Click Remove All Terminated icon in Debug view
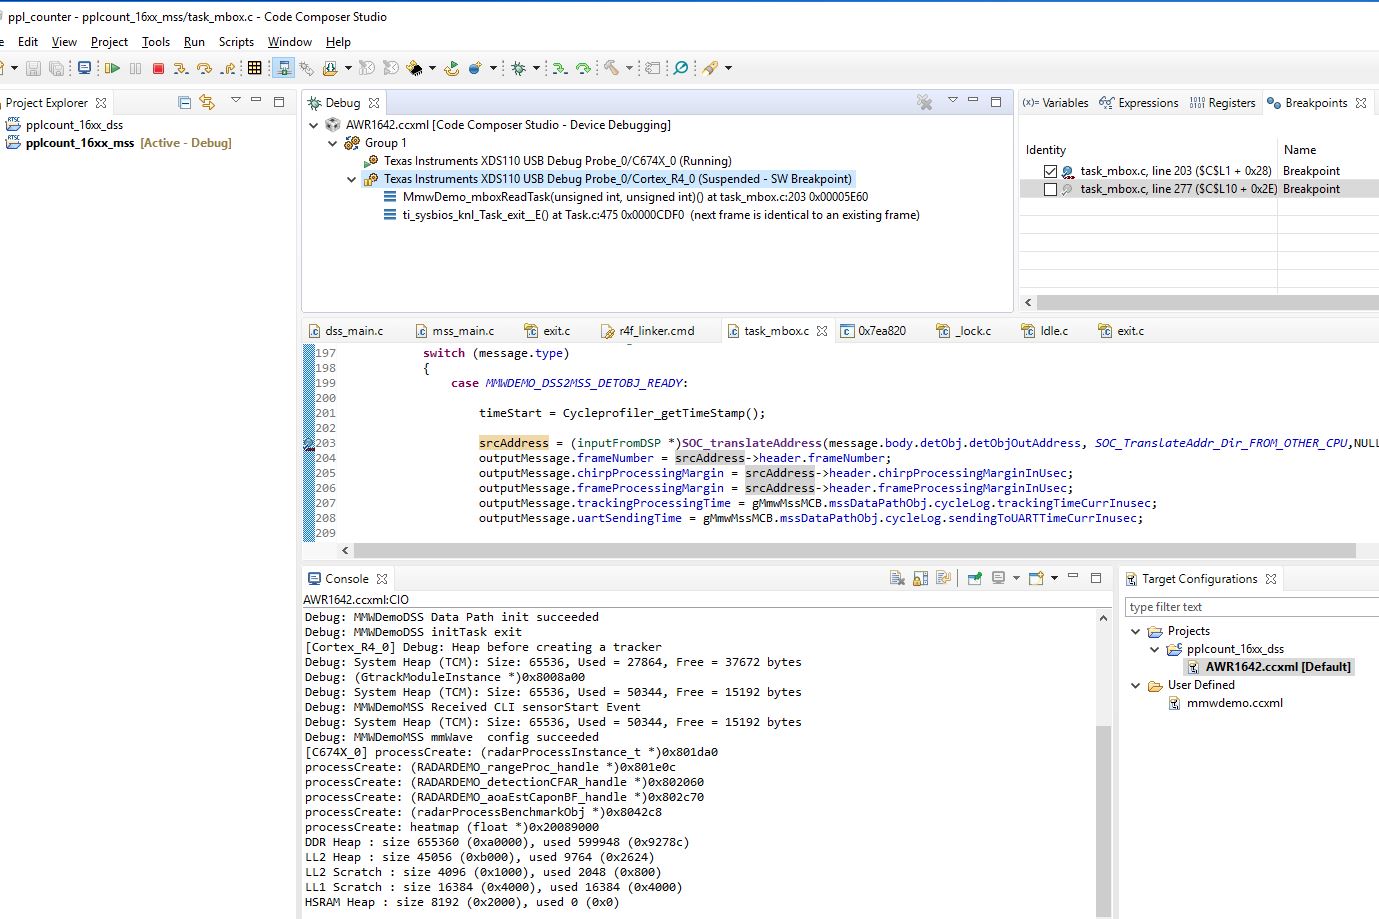The height and width of the screenshot is (919, 1379). 925,102
